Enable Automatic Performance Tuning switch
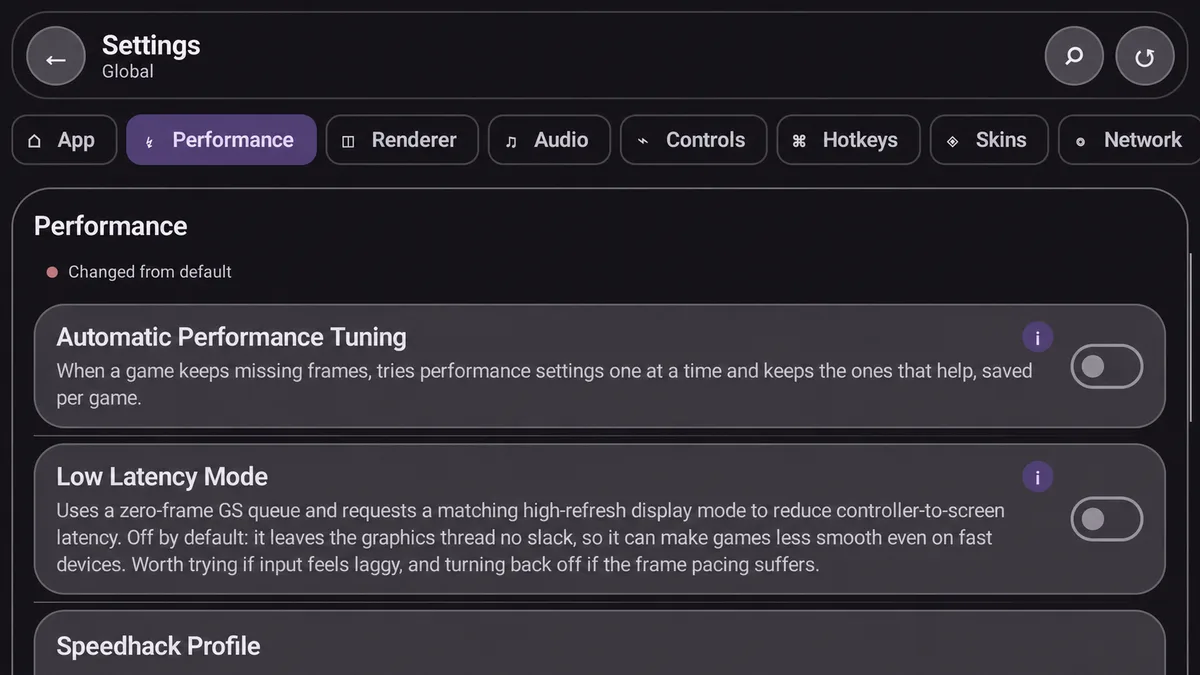The height and width of the screenshot is (675, 1200). (x=1106, y=366)
